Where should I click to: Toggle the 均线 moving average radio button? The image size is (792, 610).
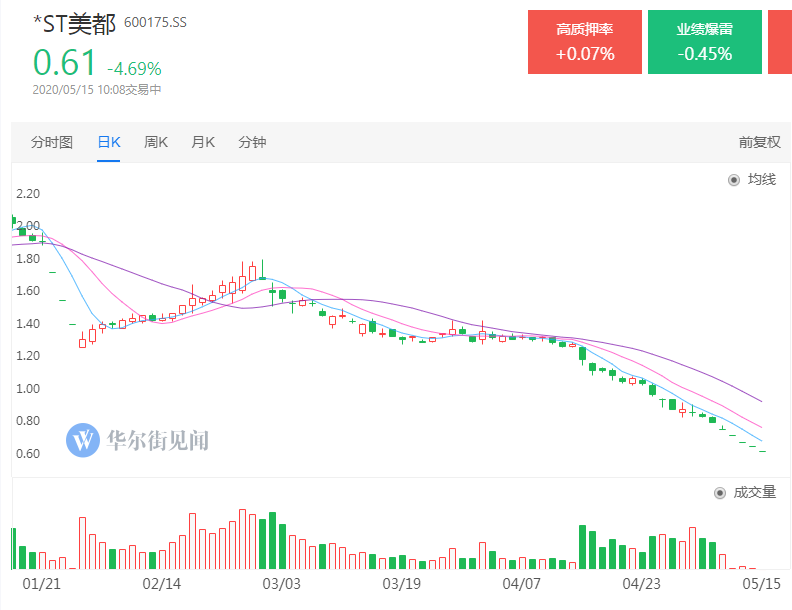[734, 180]
